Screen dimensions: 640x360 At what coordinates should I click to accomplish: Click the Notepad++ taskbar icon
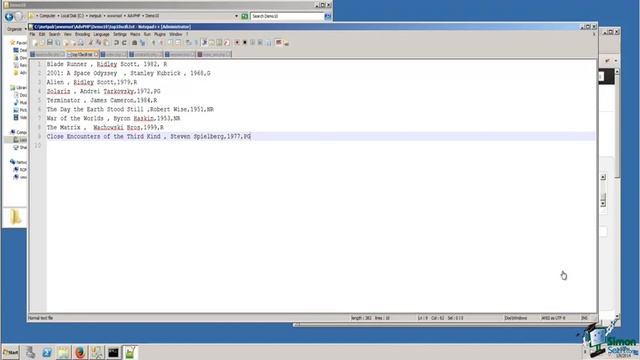(x=130, y=352)
